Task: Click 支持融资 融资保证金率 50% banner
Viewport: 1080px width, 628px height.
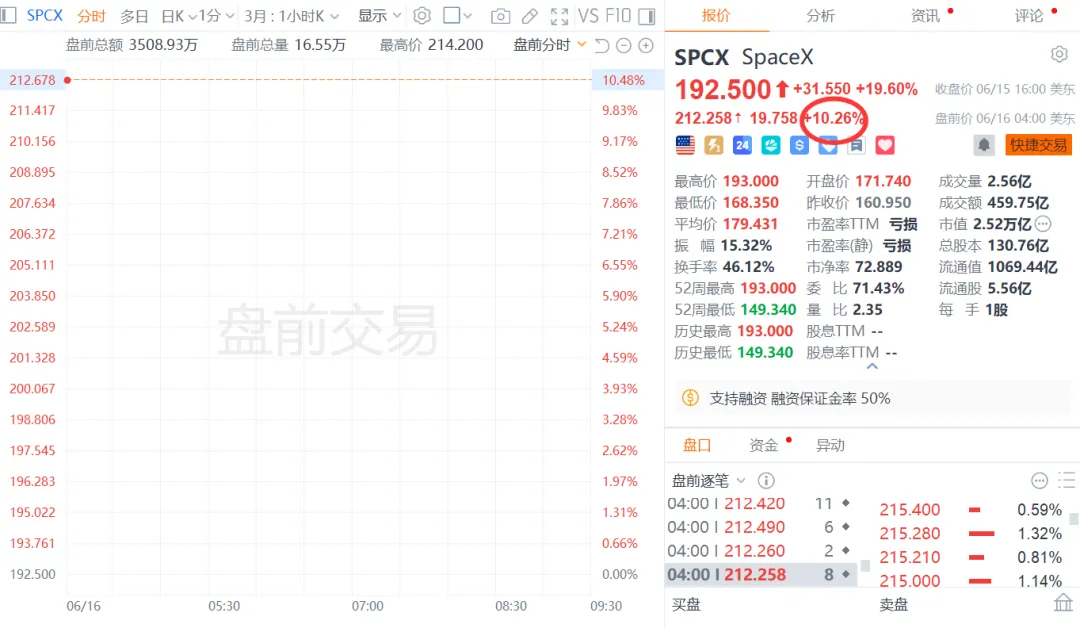Action: (872, 398)
